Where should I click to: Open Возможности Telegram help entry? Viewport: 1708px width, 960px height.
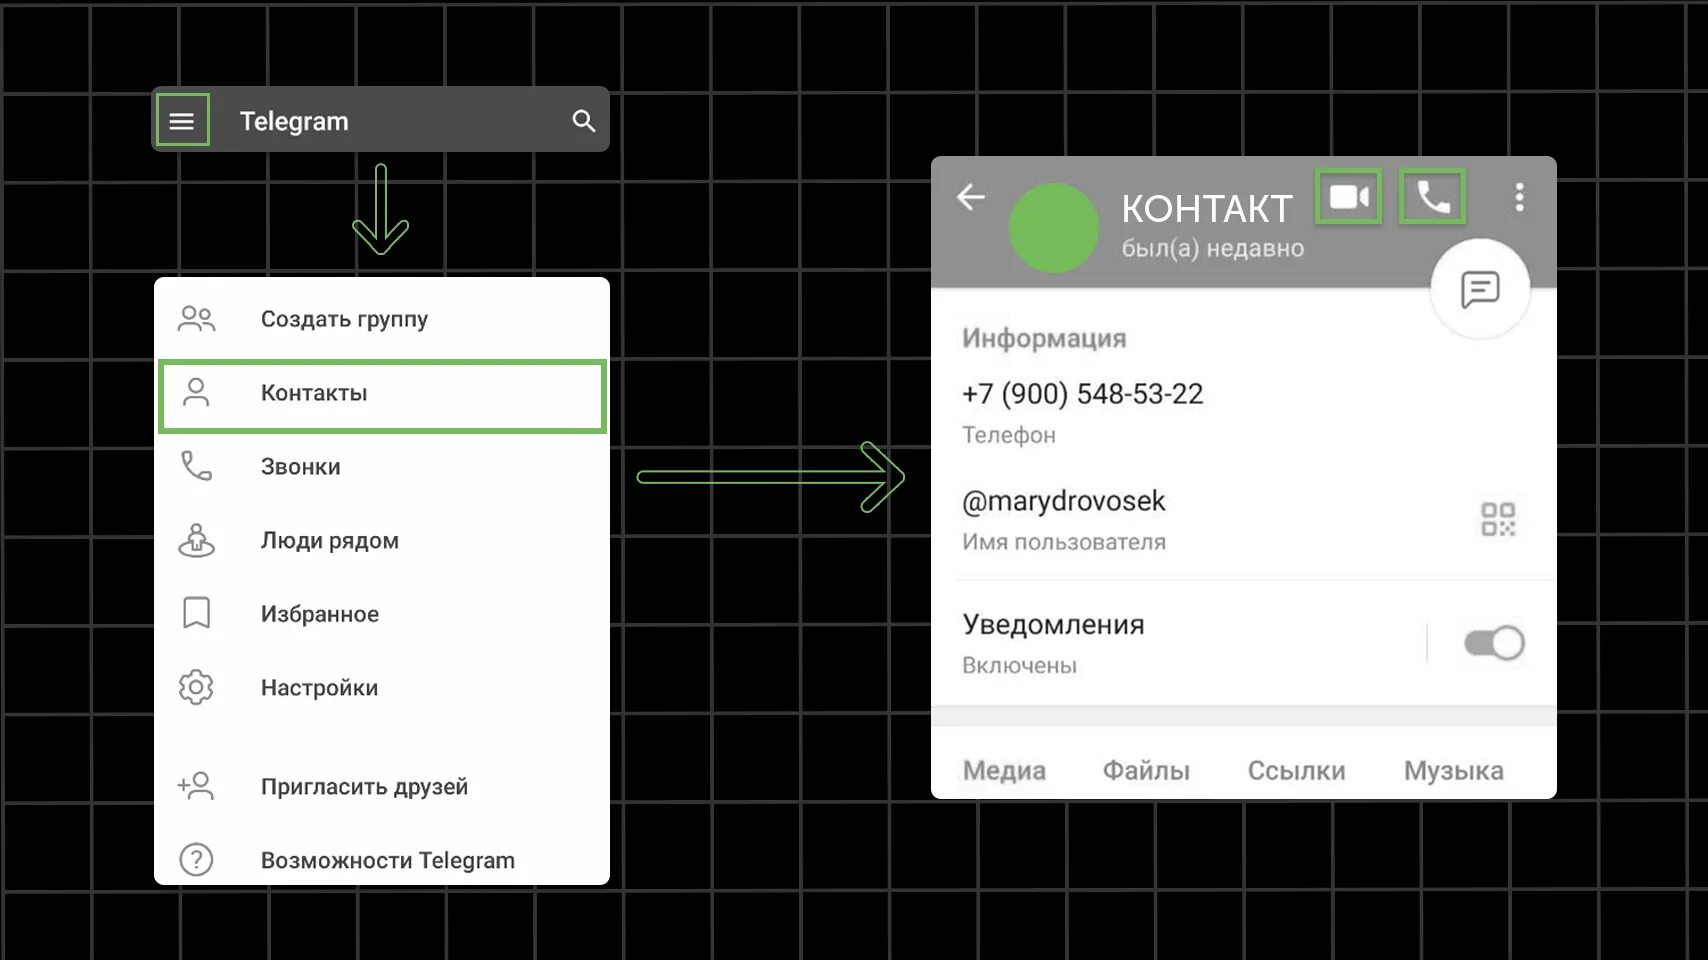[x=382, y=860]
